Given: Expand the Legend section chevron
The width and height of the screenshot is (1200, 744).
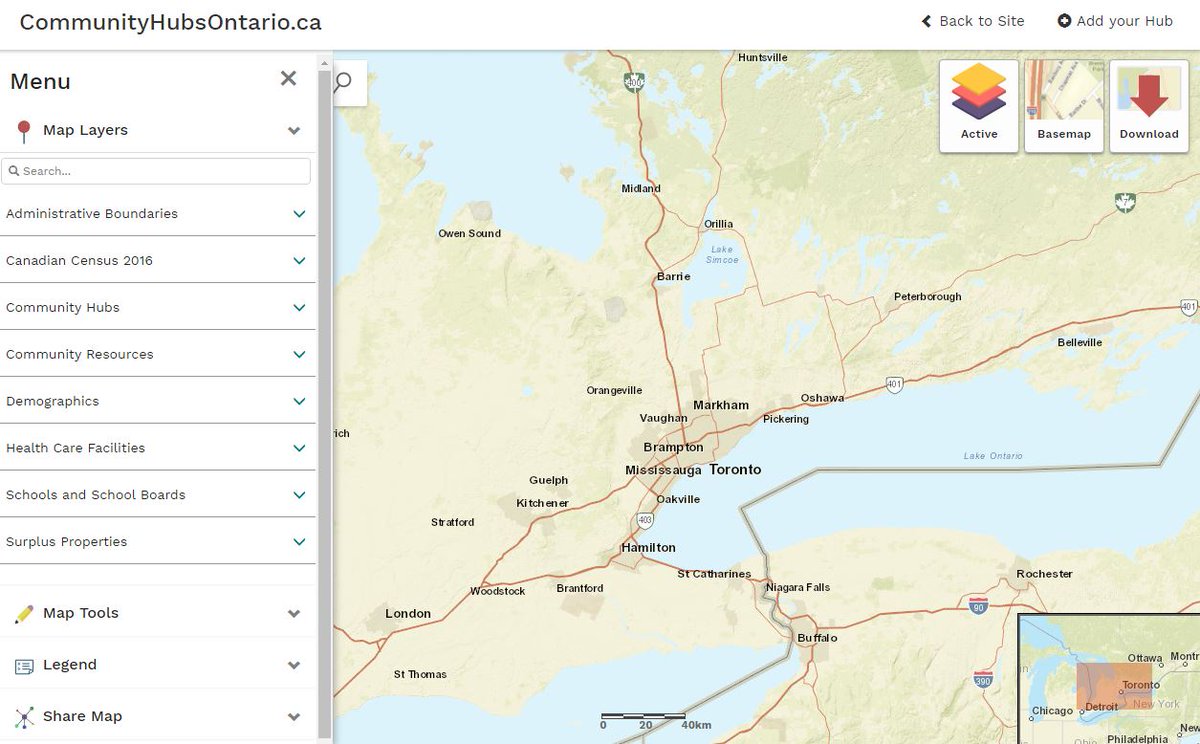Looking at the screenshot, I should click(294, 666).
